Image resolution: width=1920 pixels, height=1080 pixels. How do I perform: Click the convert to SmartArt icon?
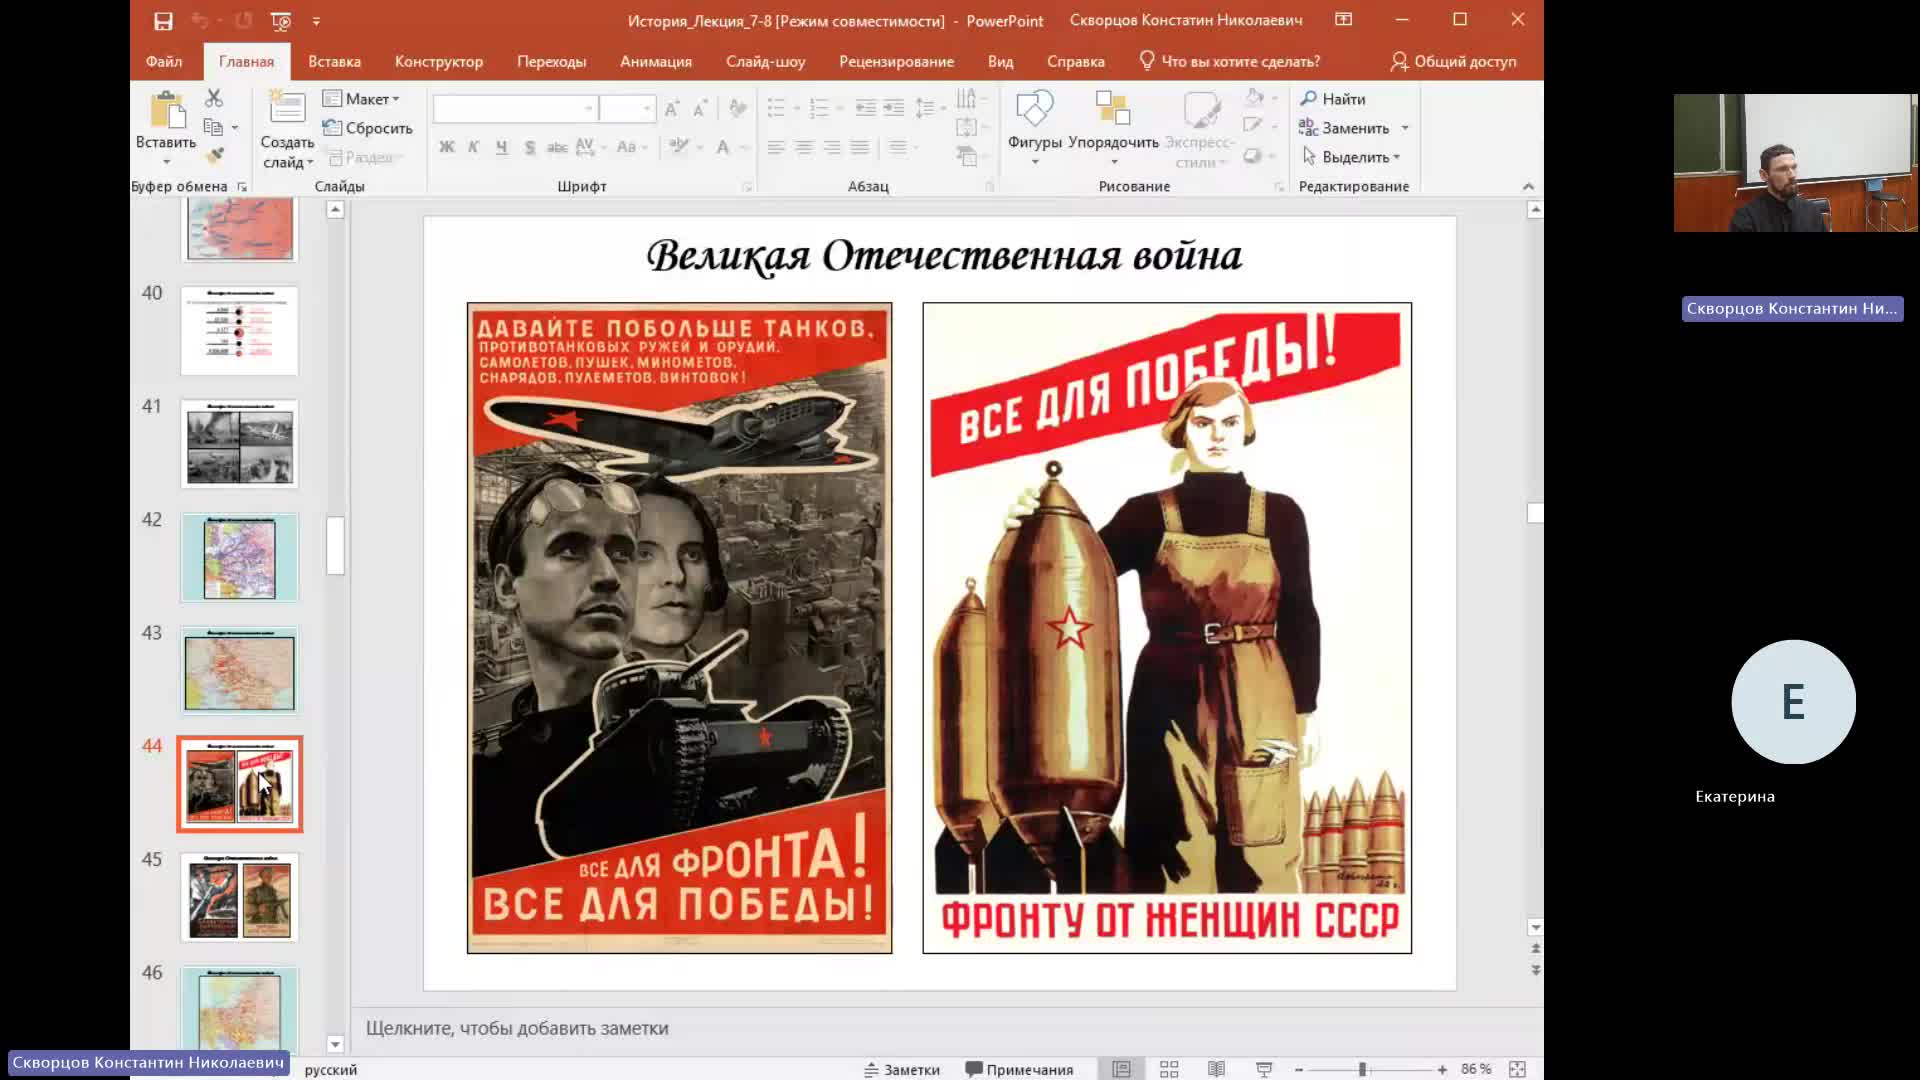coord(967,156)
